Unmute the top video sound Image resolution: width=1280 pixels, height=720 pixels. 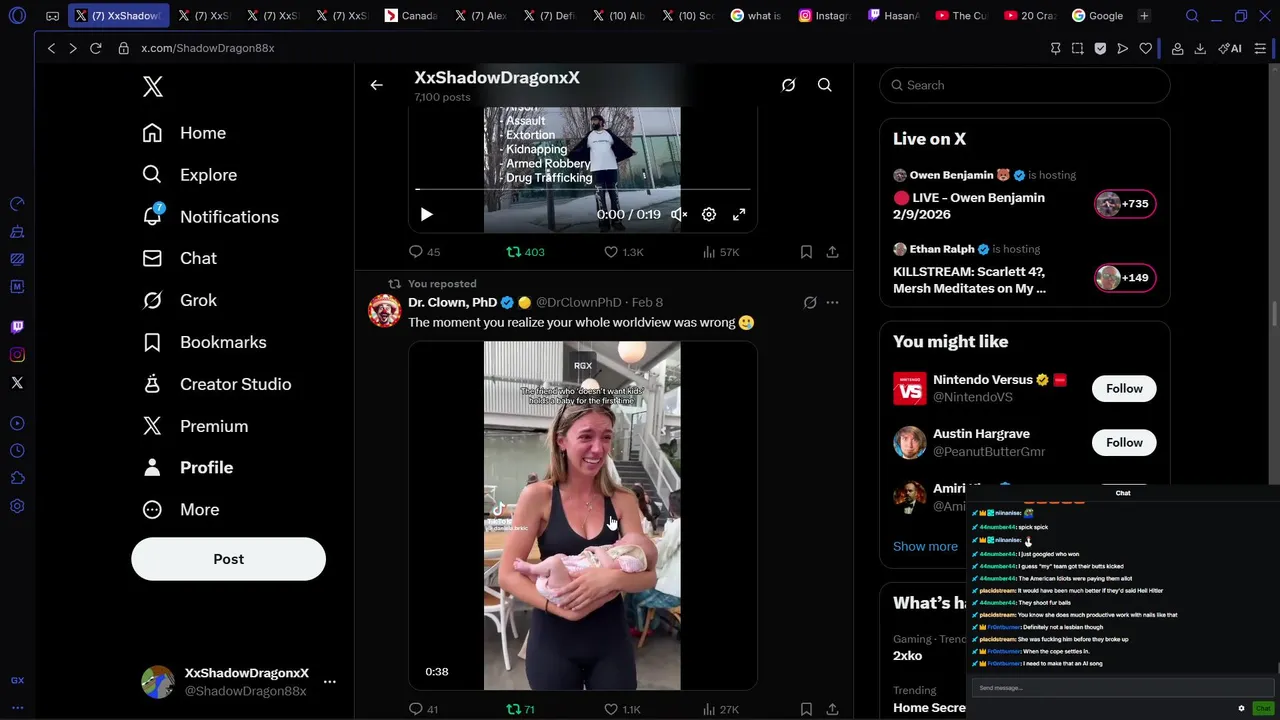679,214
